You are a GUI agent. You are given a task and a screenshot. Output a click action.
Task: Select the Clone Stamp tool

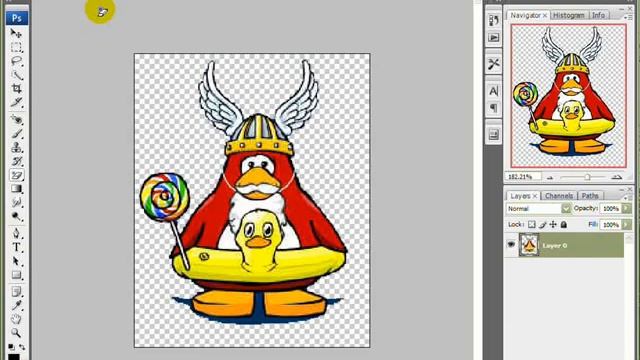[16, 147]
